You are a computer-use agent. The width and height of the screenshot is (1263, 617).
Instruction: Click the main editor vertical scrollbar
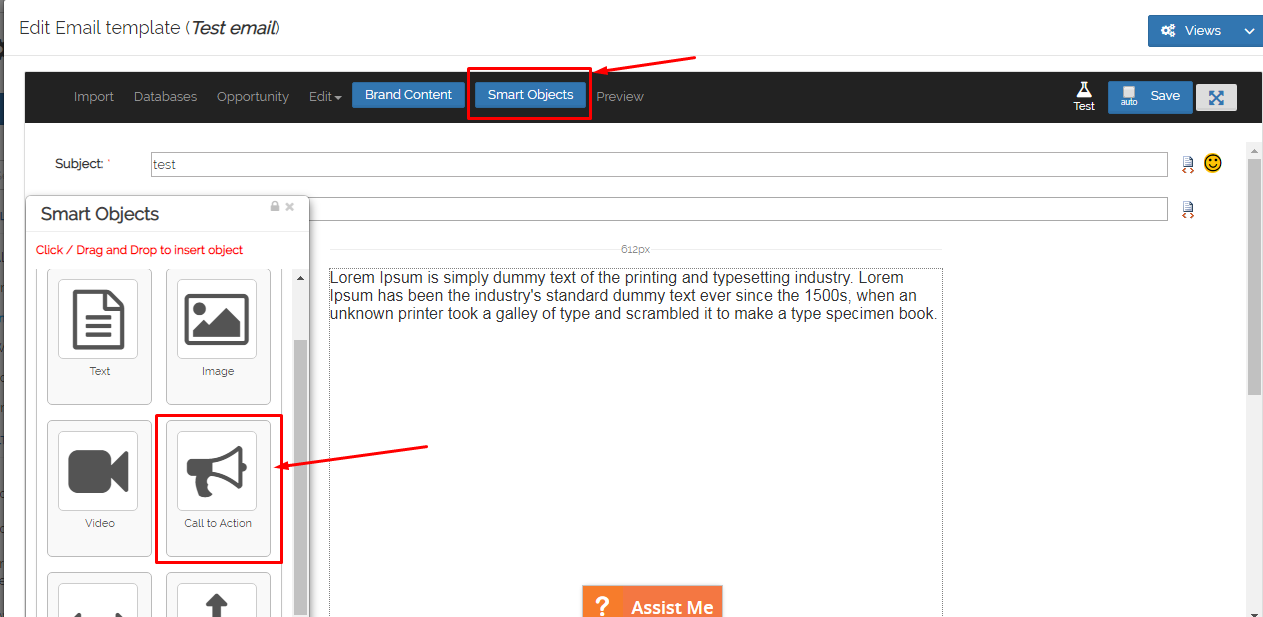[1255, 275]
